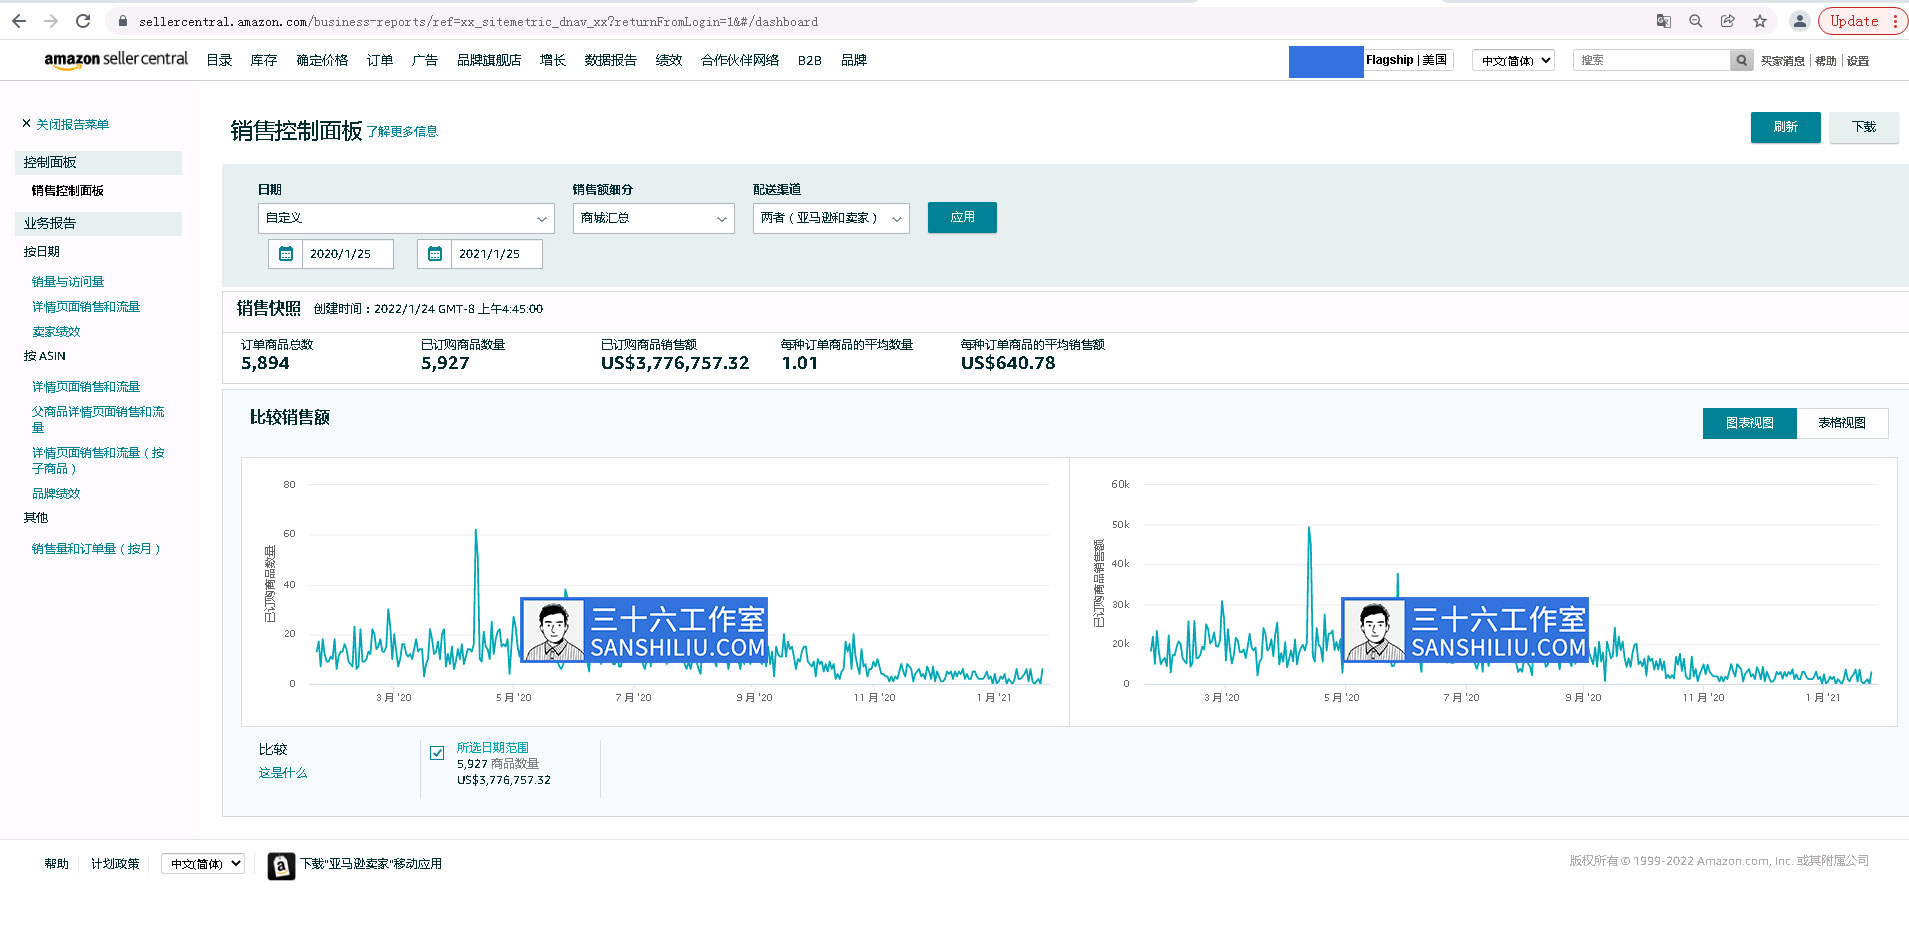The height and width of the screenshot is (947, 1909).
Task: Open the 订单 menu
Action: point(380,61)
